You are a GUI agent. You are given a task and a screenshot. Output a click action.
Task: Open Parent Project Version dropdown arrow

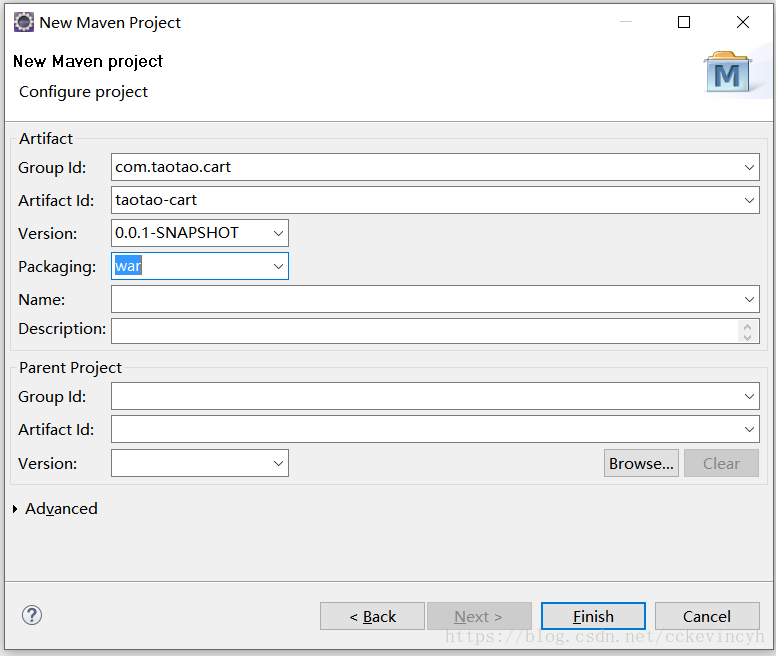278,464
